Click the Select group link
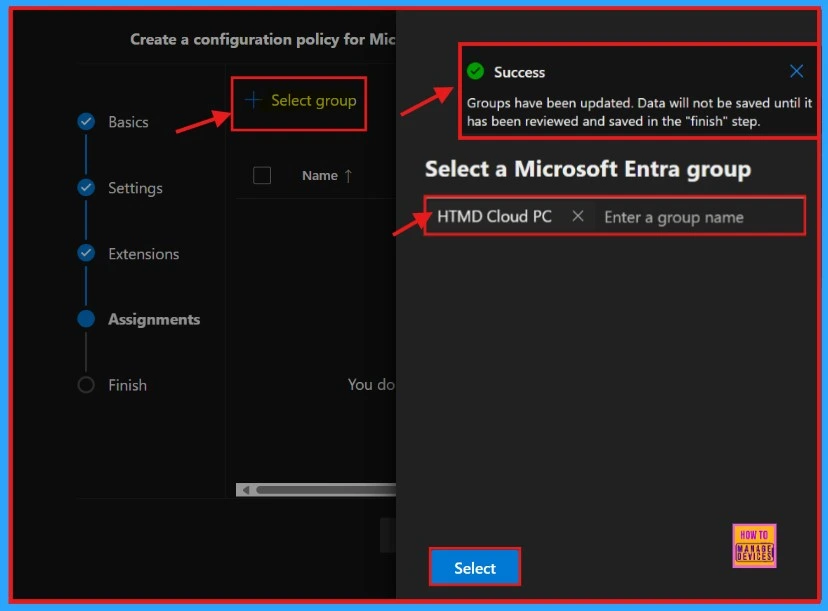 tap(313, 100)
